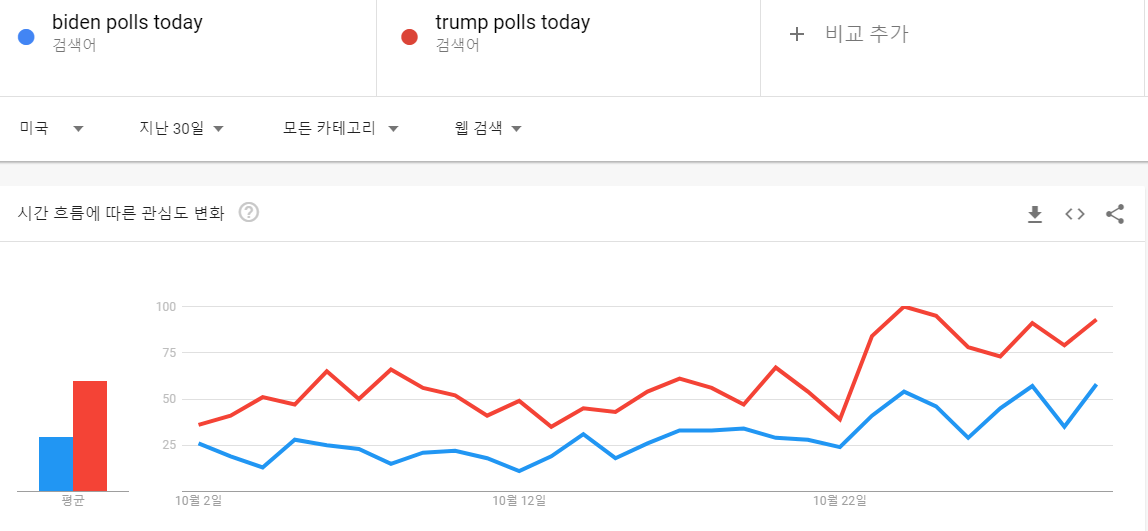Expand the 지난 30일 time range dropdown
This screenshot has height=531, width=1148.
[x=181, y=128]
